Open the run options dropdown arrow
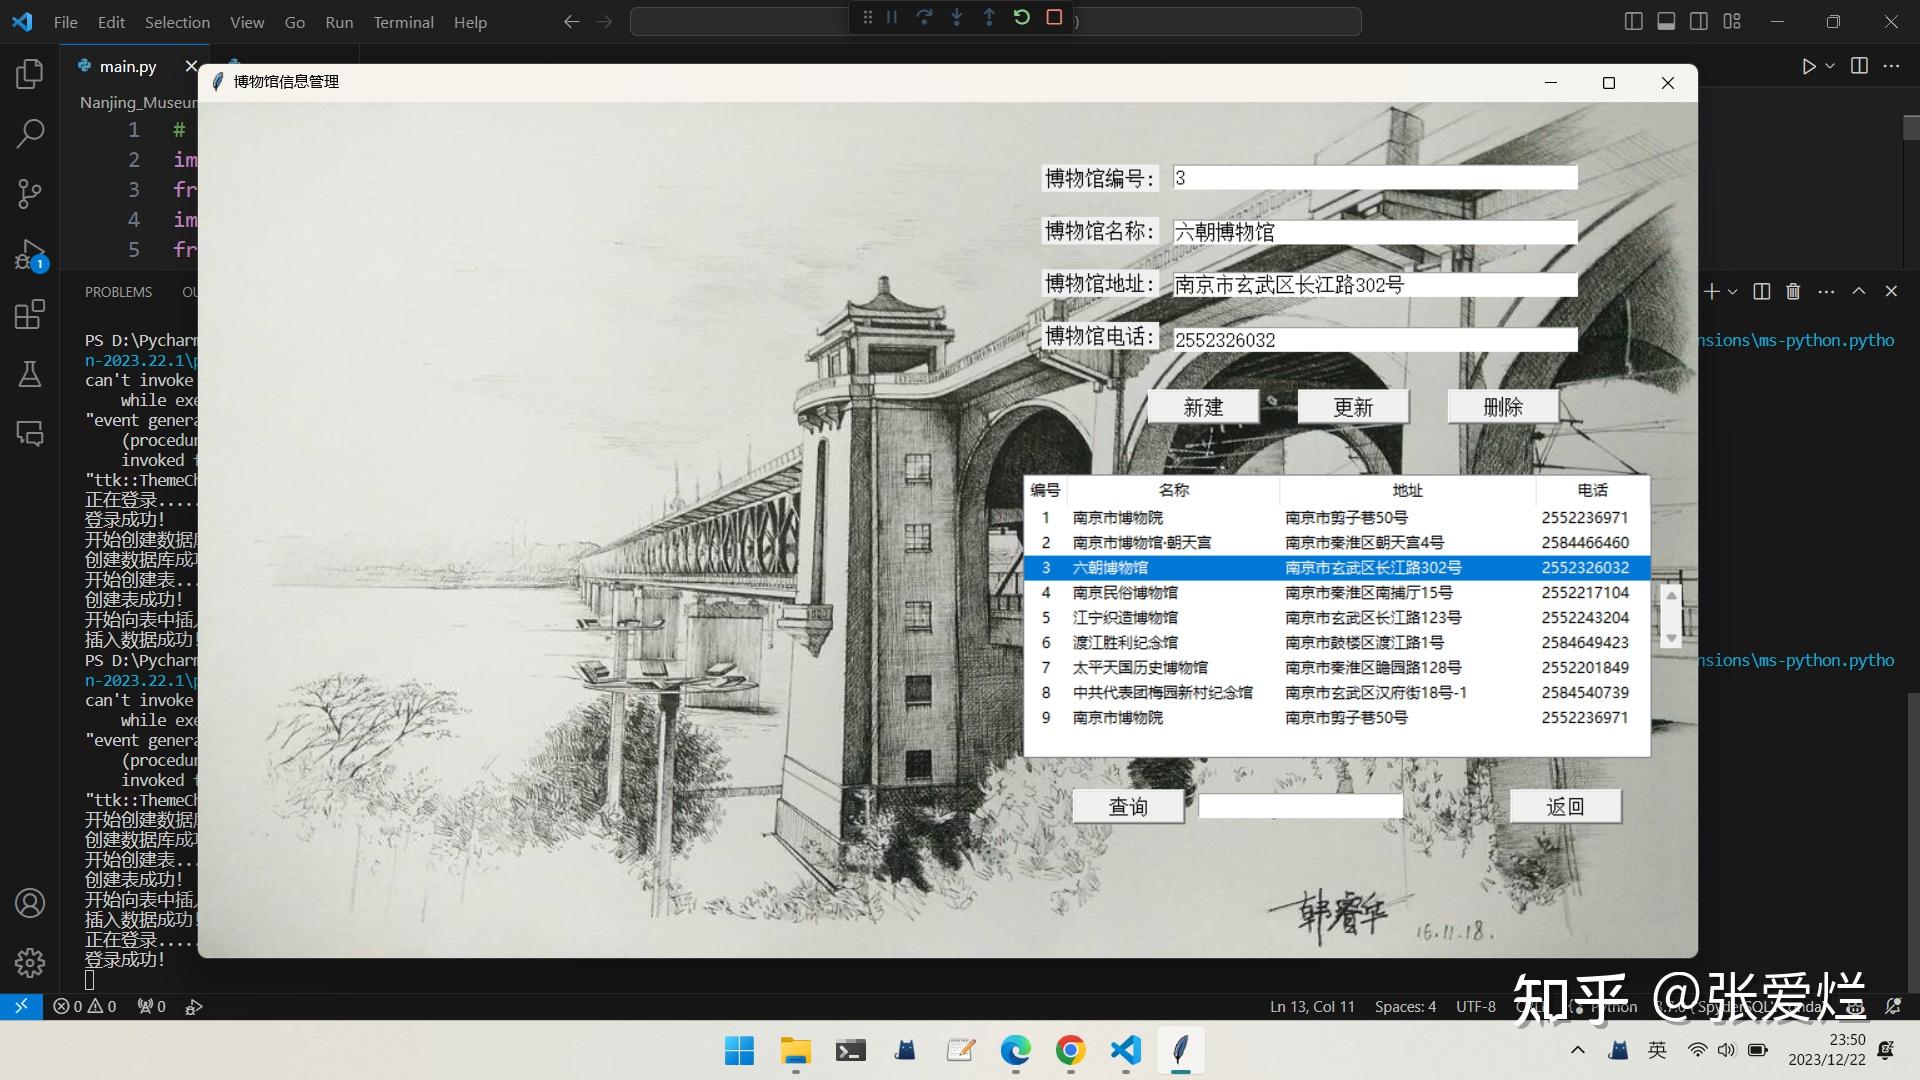 [x=1830, y=66]
